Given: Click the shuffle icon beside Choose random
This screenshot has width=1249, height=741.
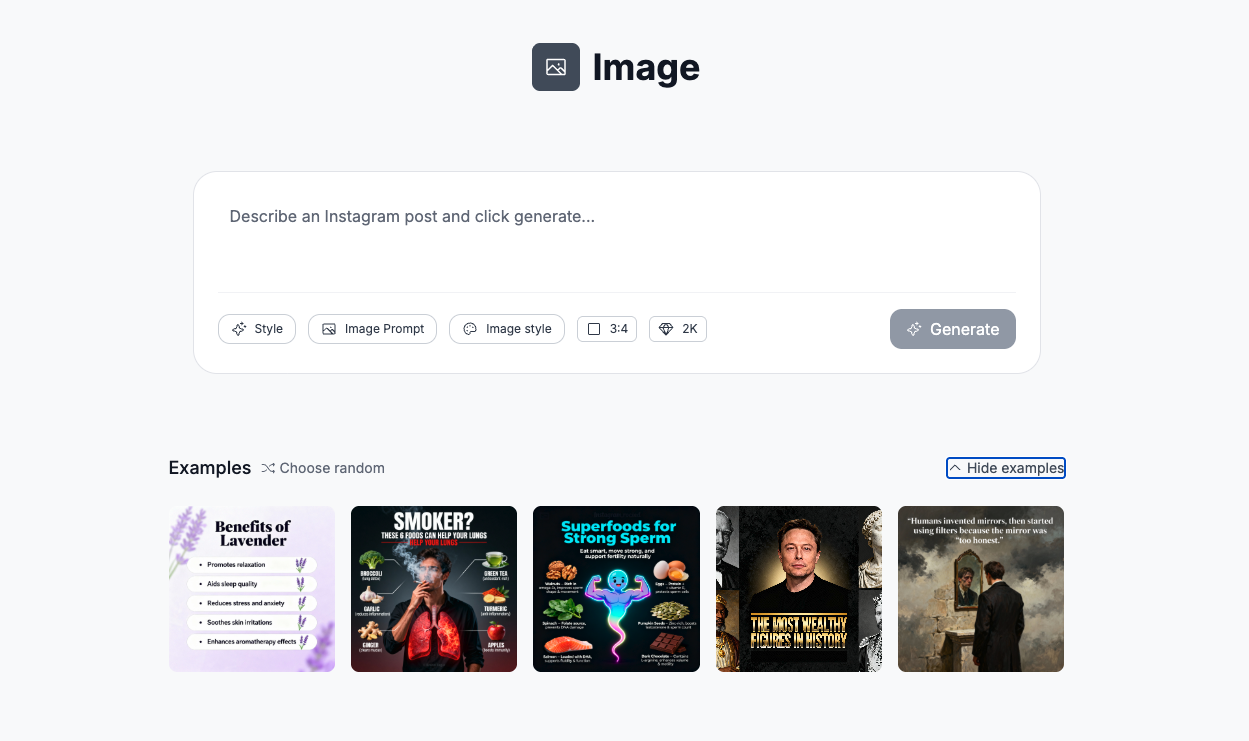Looking at the screenshot, I should pyautogui.click(x=268, y=468).
